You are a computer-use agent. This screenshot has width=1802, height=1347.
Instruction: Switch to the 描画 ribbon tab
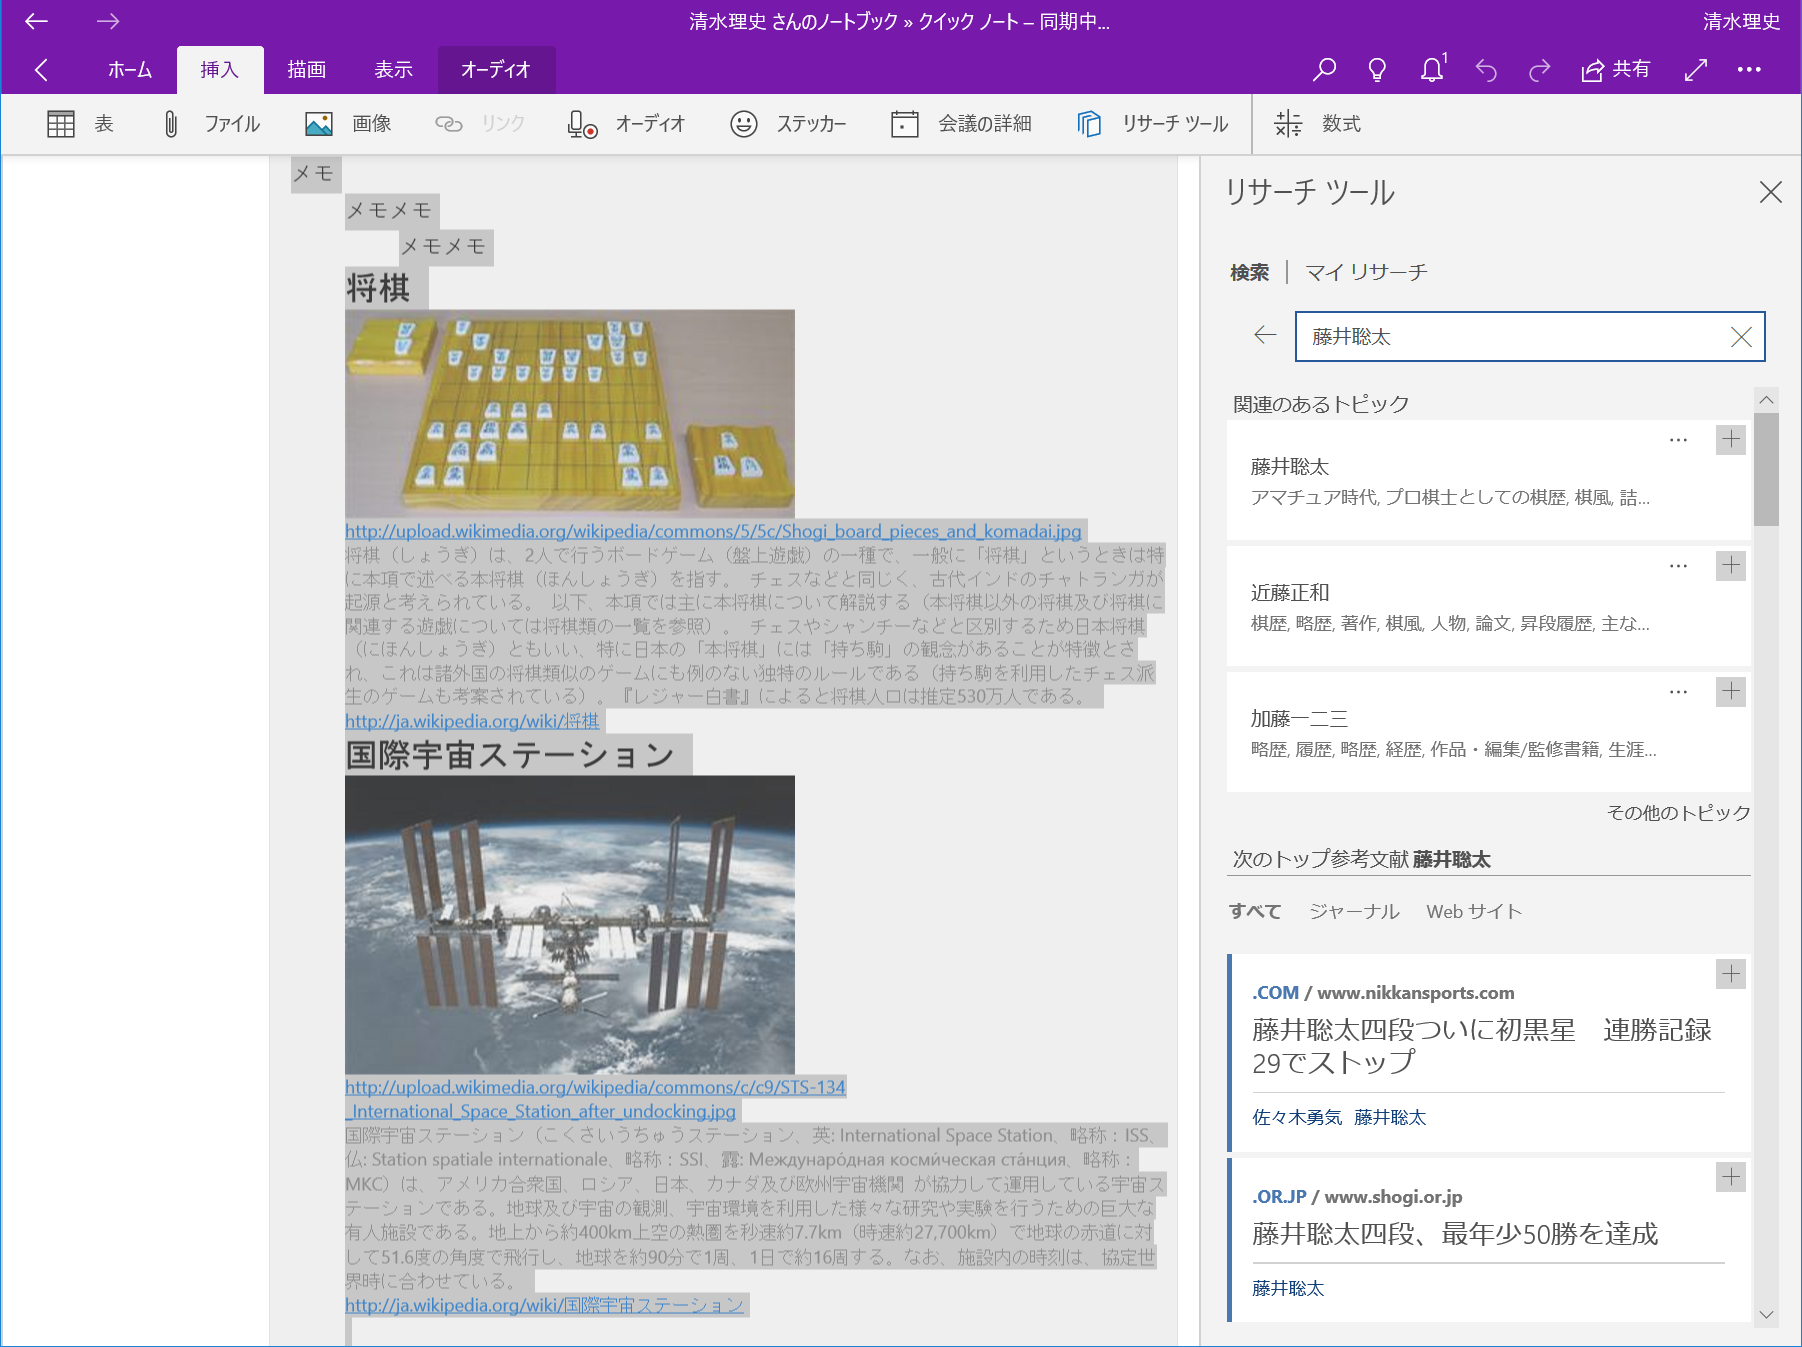point(306,69)
